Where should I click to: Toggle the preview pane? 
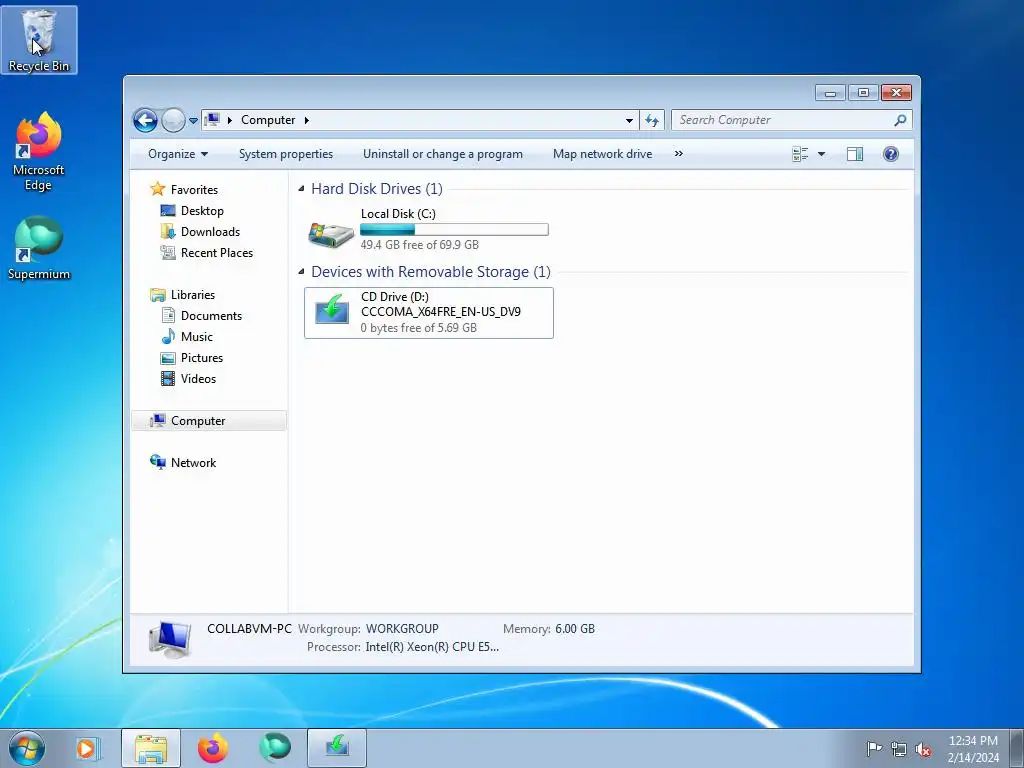coord(855,154)
